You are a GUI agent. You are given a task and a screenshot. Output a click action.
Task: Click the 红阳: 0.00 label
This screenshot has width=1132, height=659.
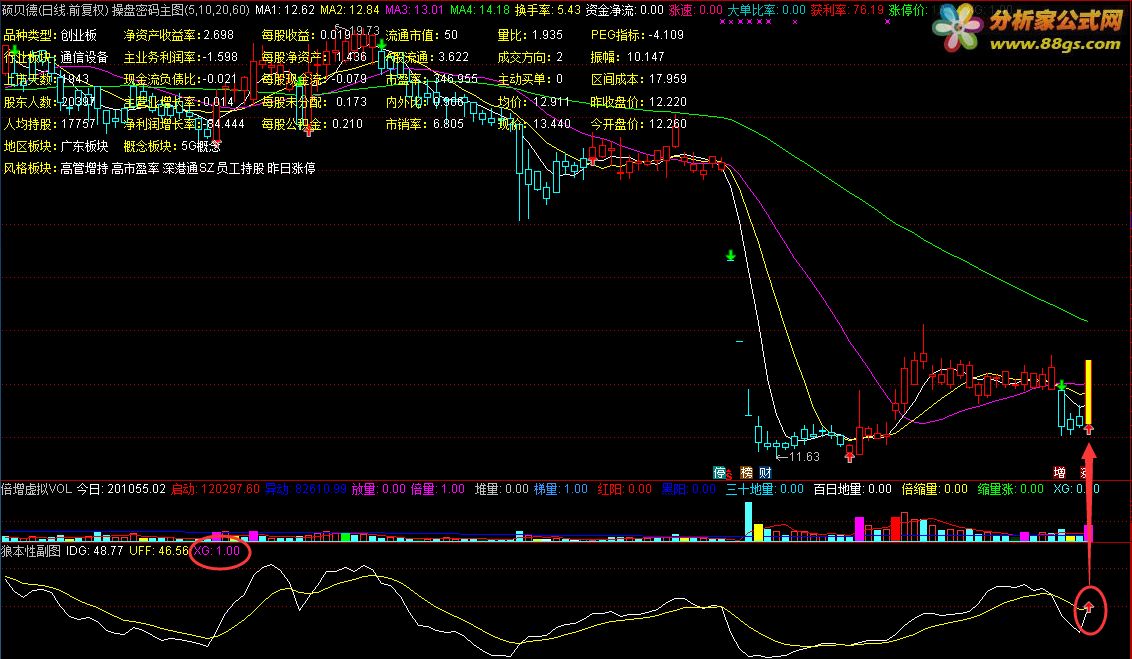[x=624, y=489]
